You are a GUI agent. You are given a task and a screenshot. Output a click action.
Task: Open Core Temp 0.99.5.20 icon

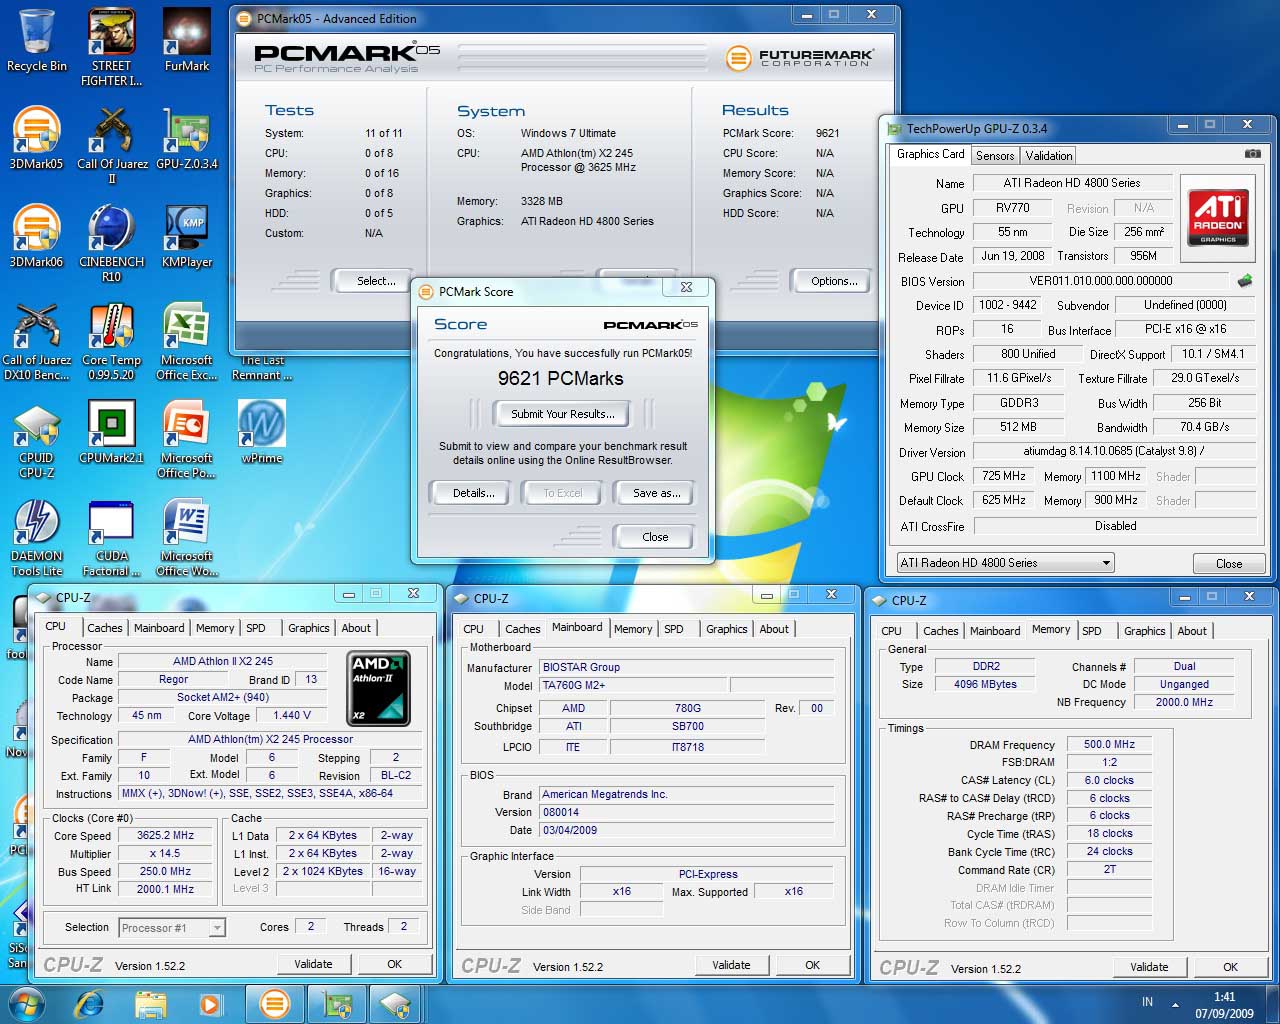click(x=112, y=341)
